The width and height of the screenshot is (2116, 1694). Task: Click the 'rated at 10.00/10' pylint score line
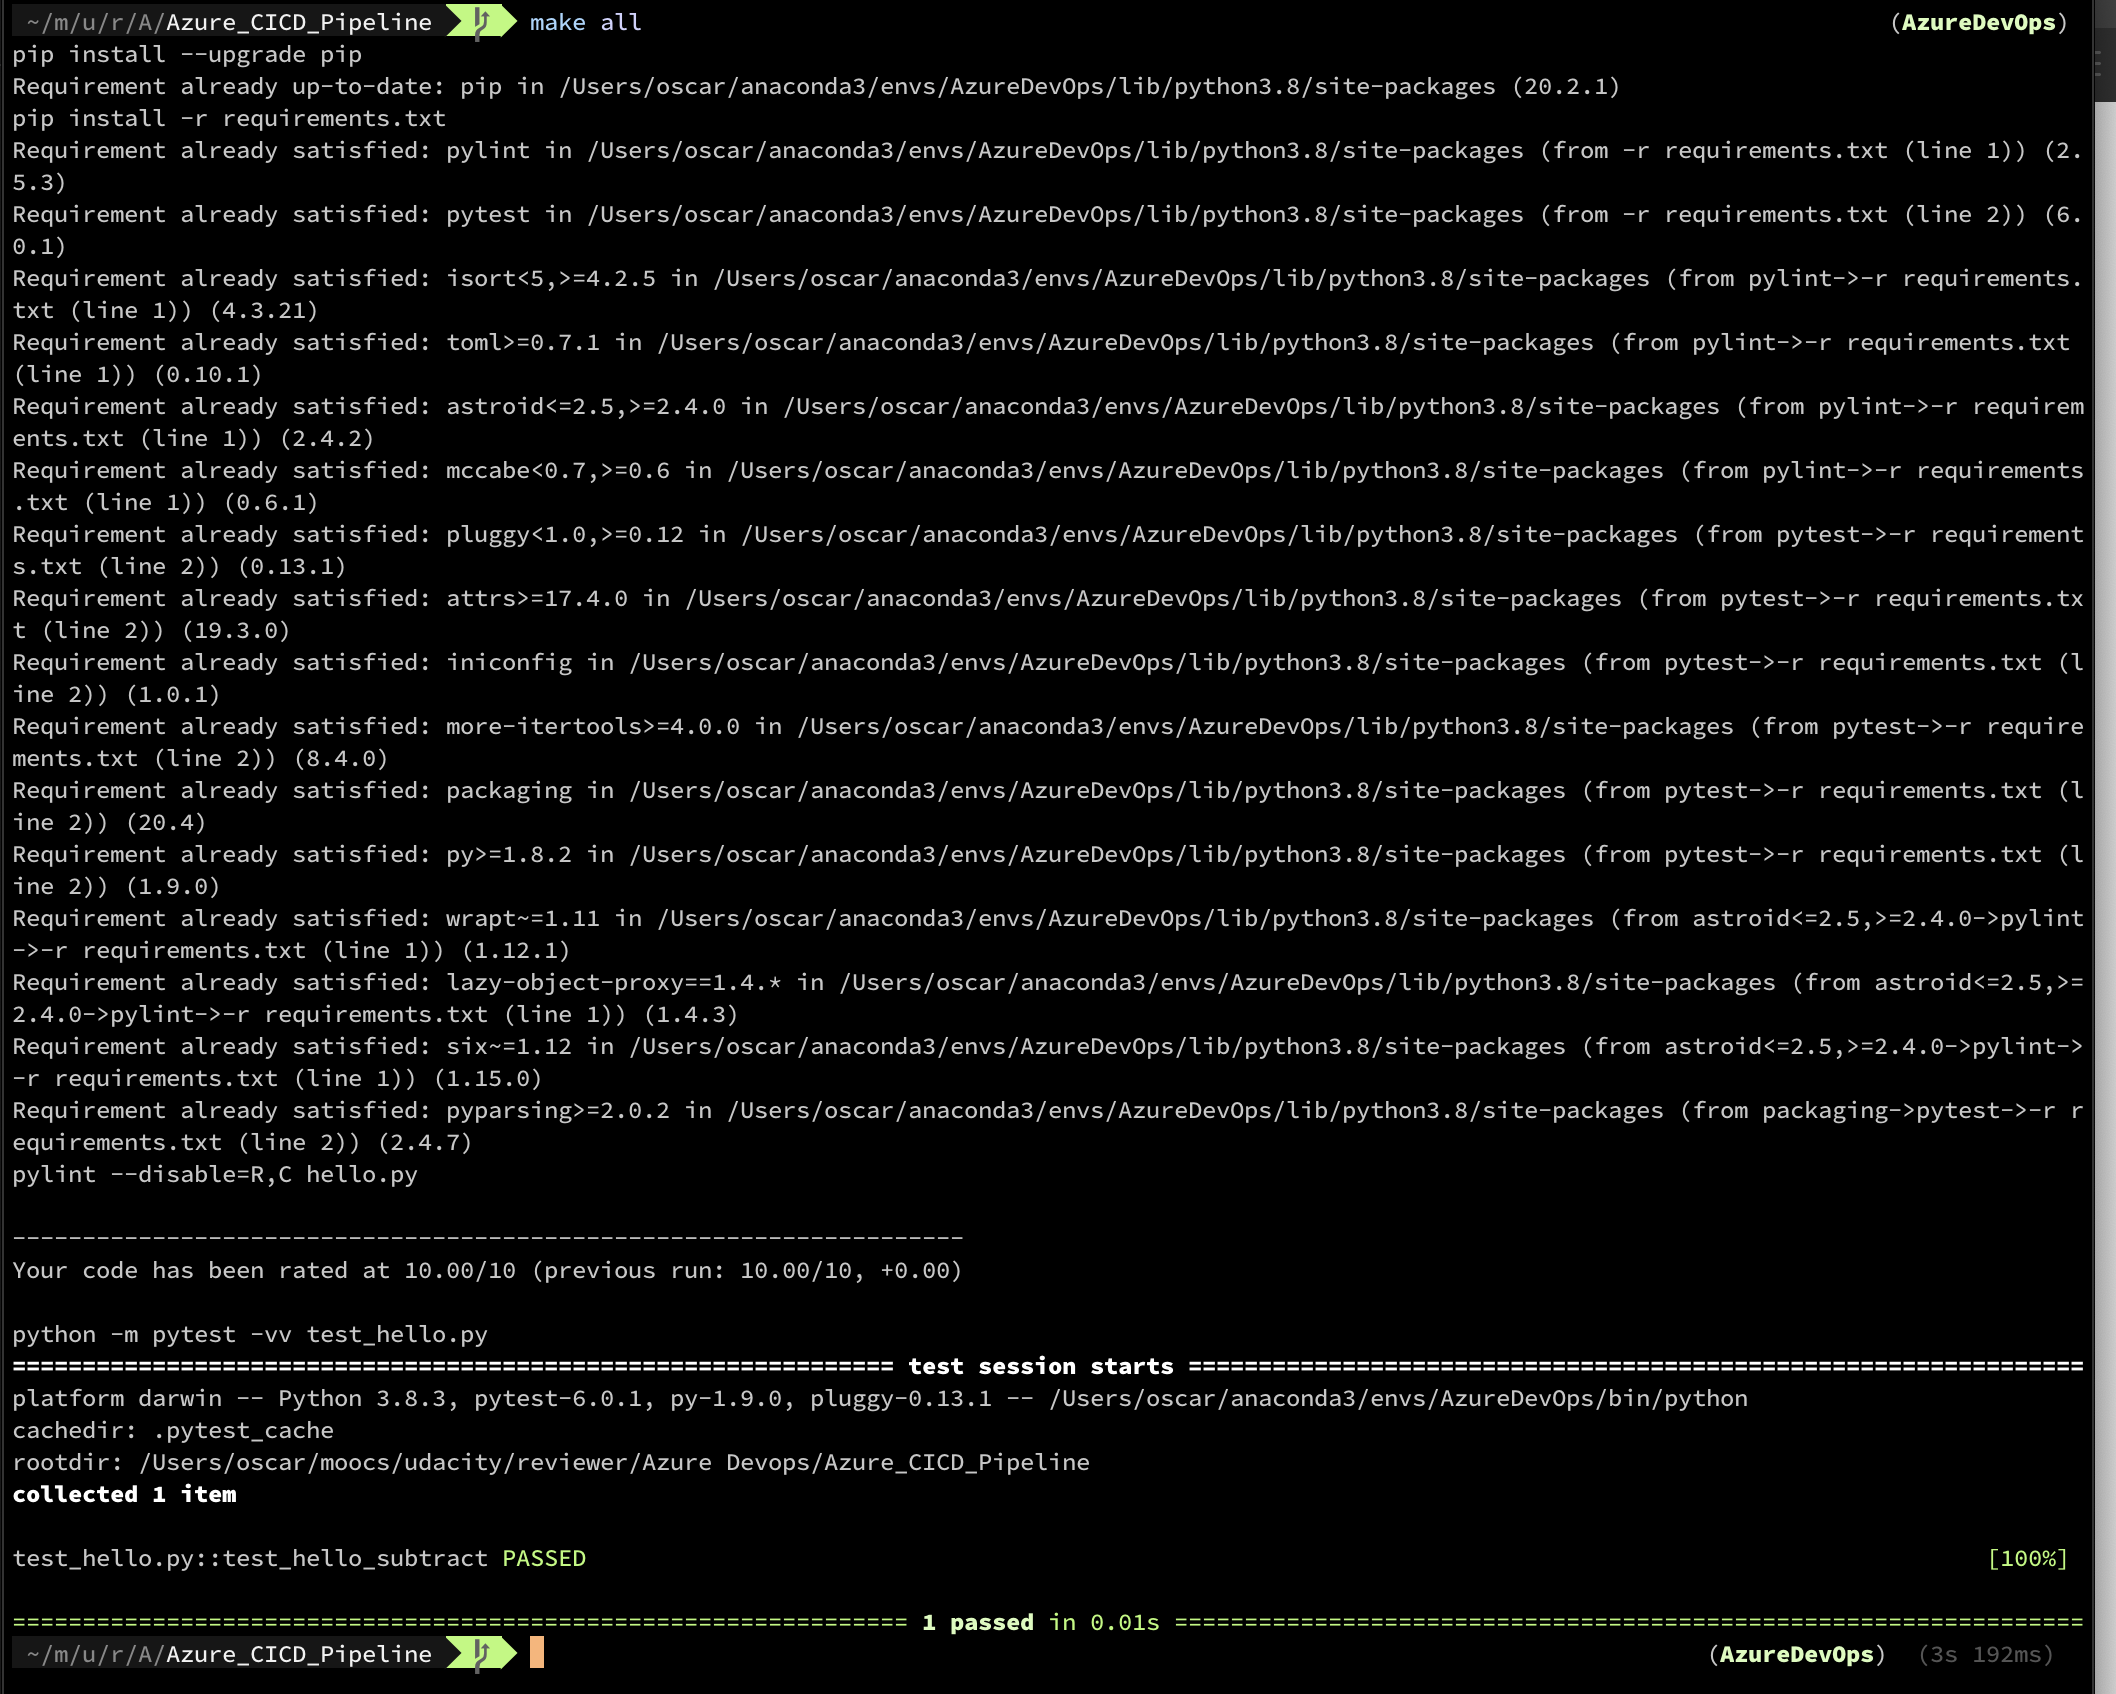click(x=486, y=1270)
